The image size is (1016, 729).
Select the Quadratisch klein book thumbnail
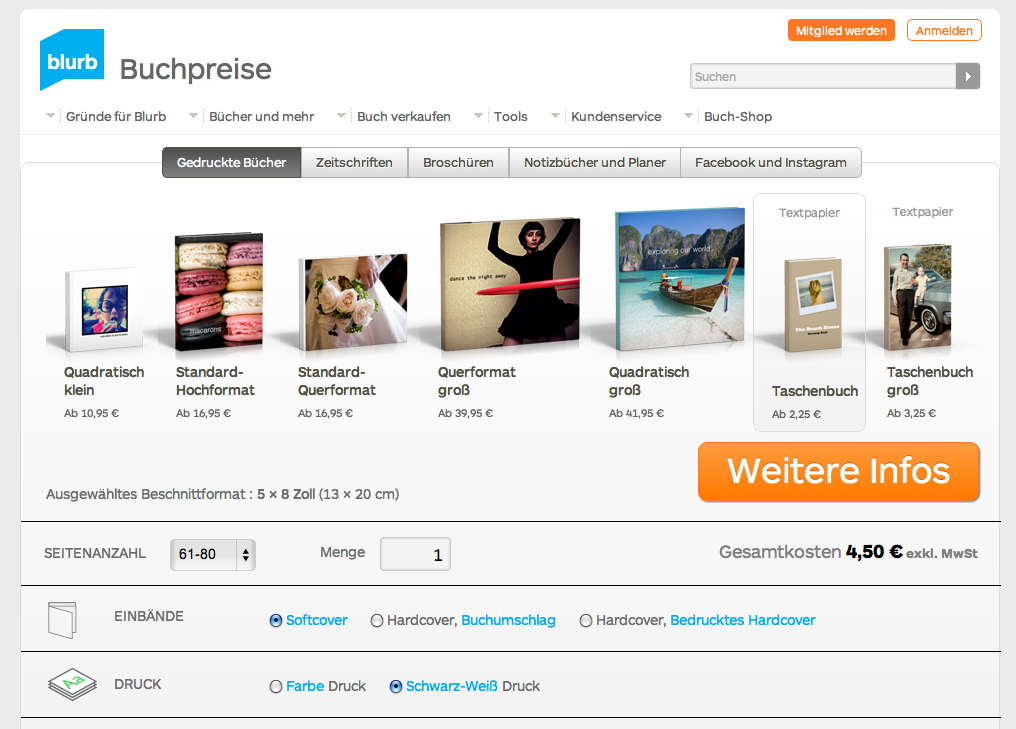click(104, 310)
